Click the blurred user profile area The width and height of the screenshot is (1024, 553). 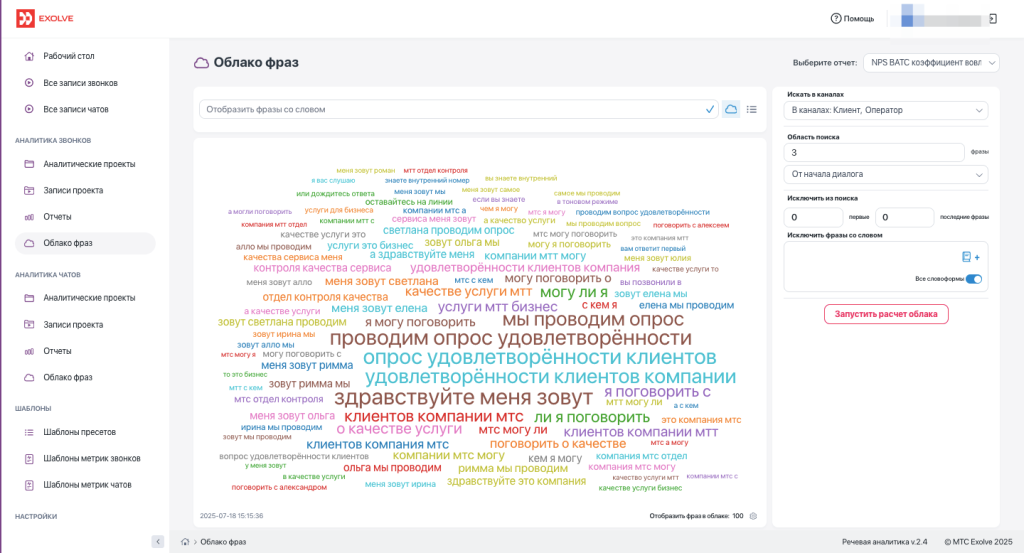point(940,16)
